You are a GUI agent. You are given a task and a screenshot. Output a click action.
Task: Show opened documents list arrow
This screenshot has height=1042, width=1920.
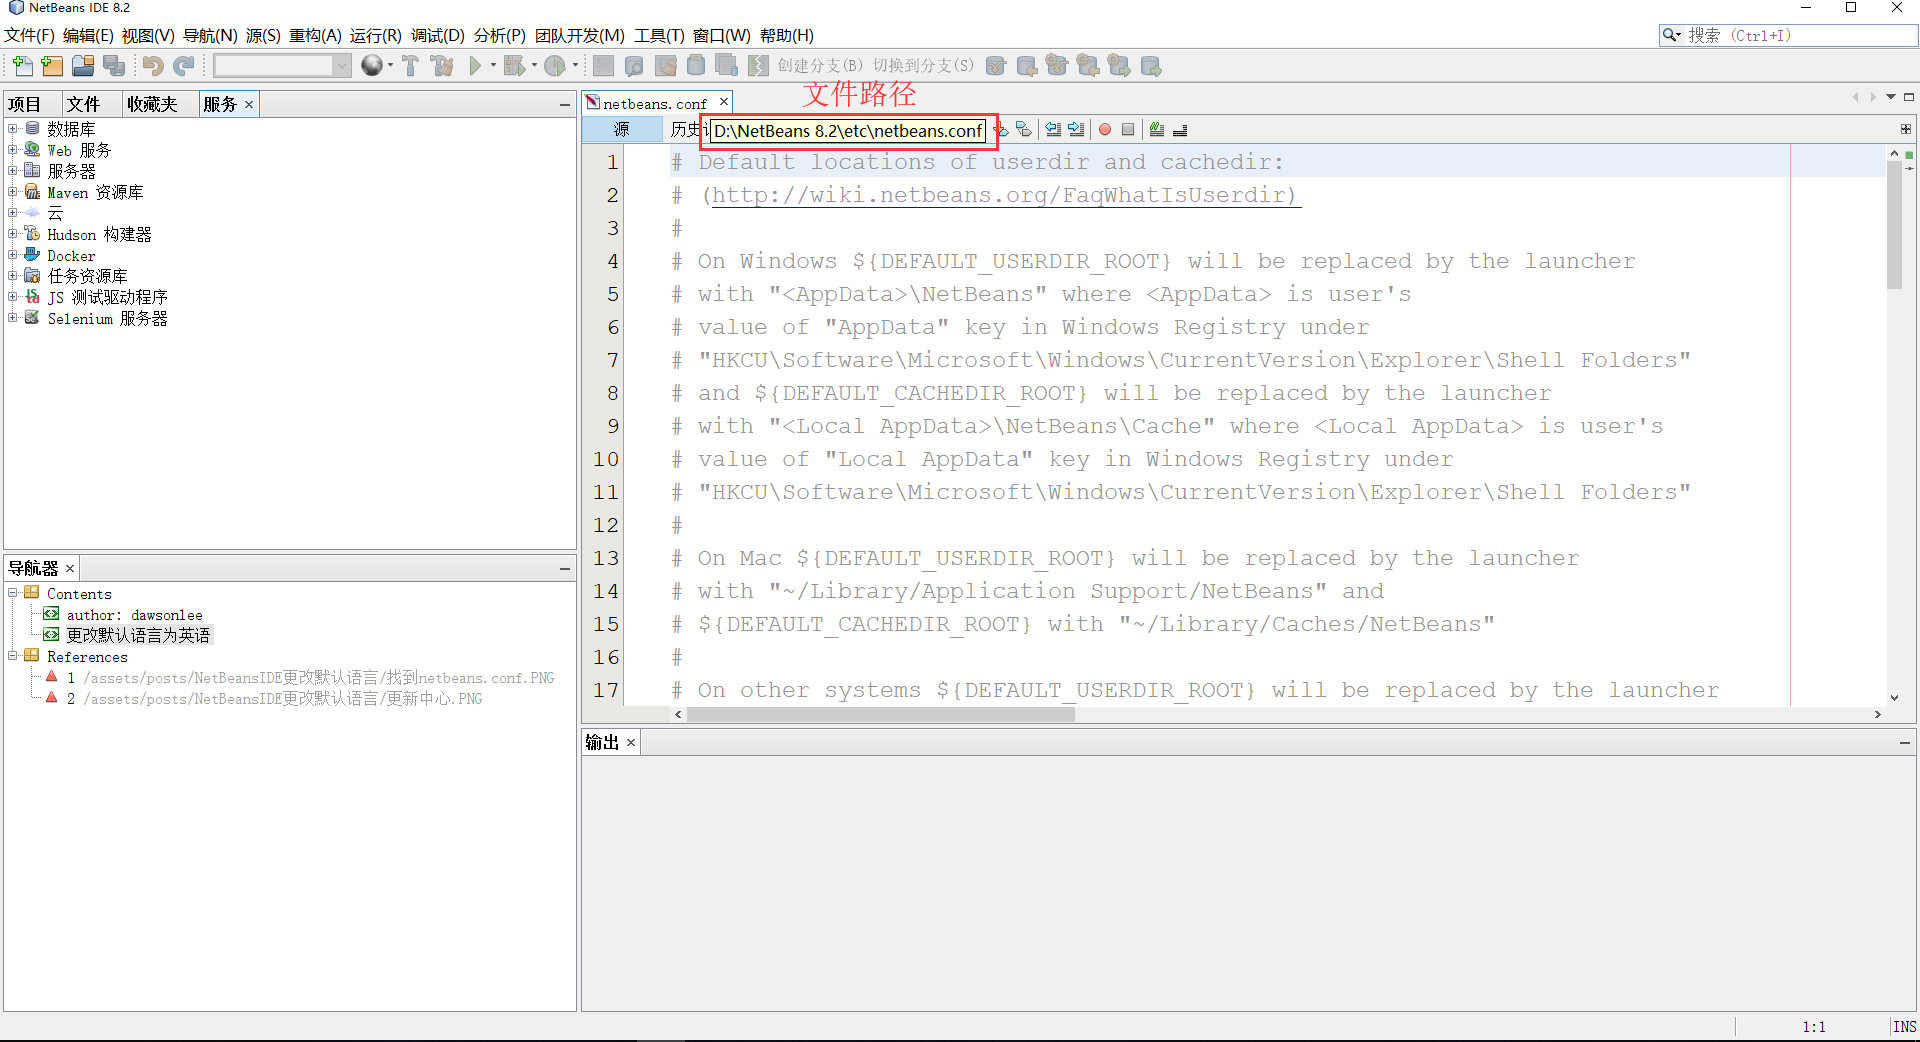1891,97
